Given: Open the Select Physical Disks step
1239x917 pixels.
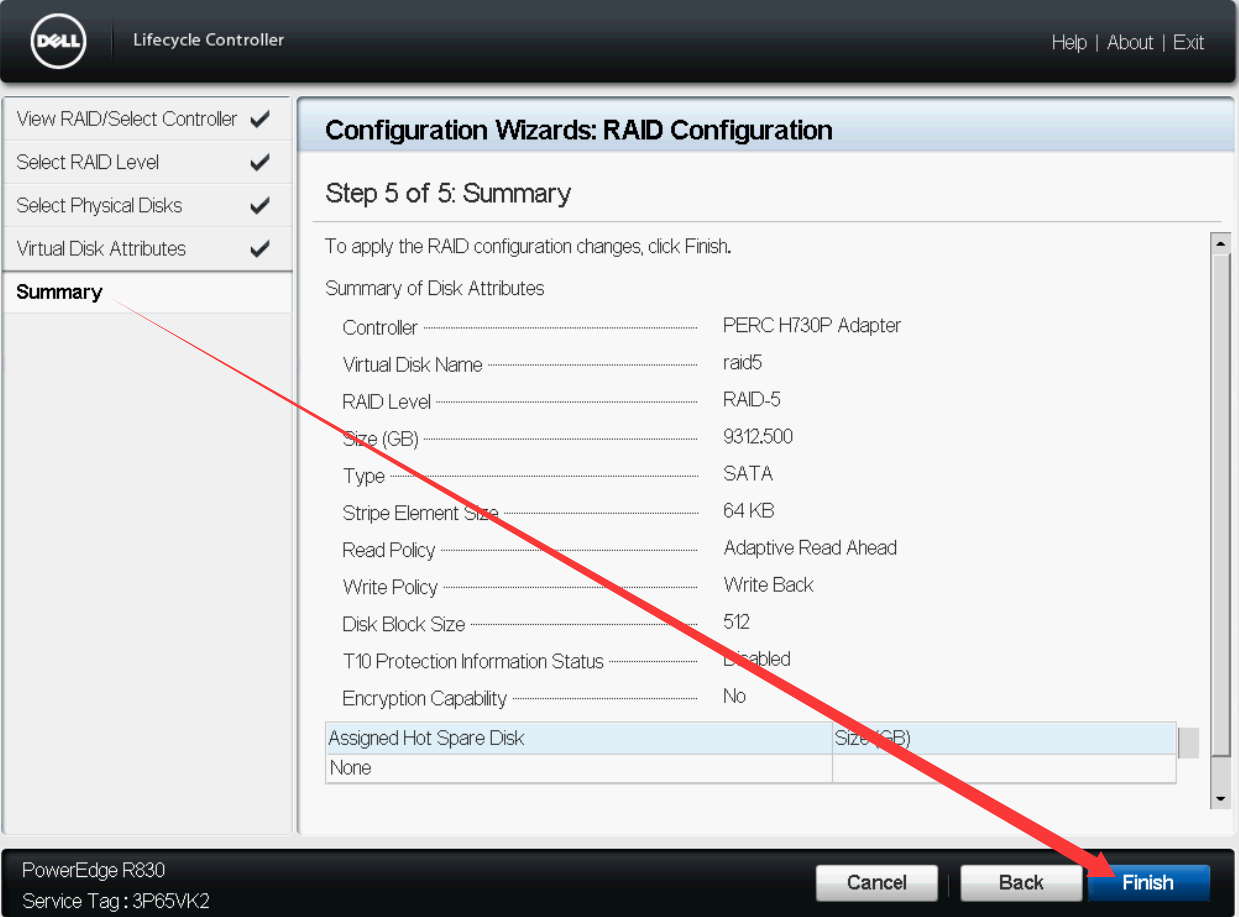Looking at the screenshot, I should pos(99,206).
